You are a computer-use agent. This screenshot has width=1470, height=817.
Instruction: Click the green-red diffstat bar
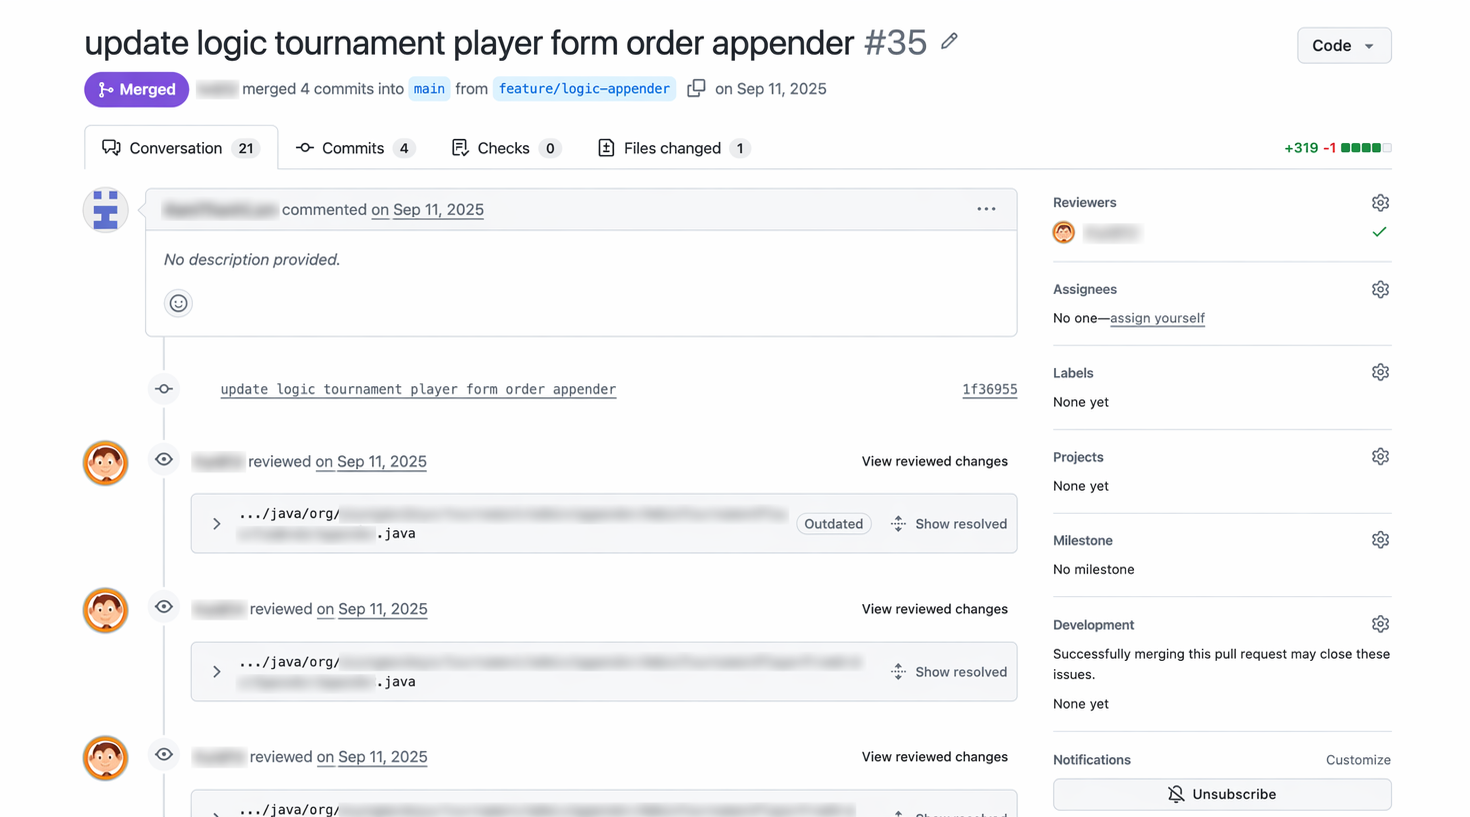click(1365, 148)
